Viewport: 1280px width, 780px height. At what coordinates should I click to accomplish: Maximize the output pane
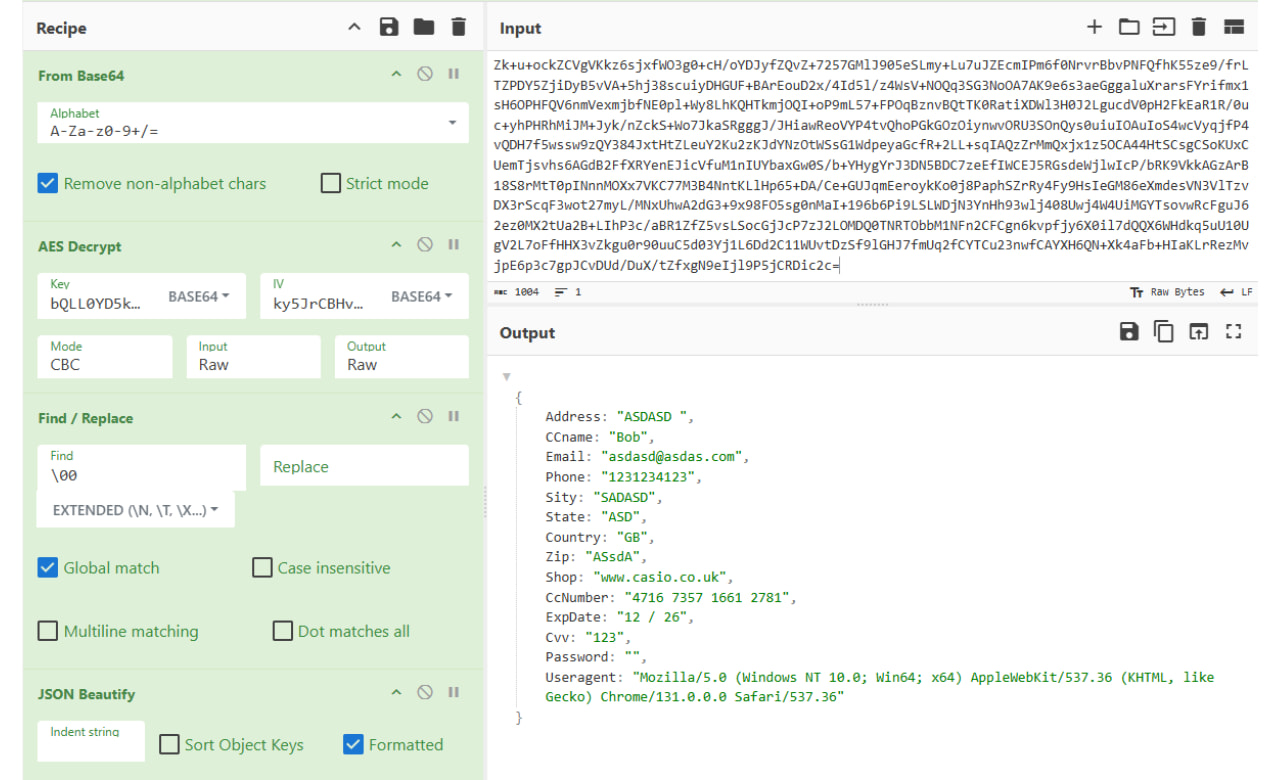tap(1233, 332)
